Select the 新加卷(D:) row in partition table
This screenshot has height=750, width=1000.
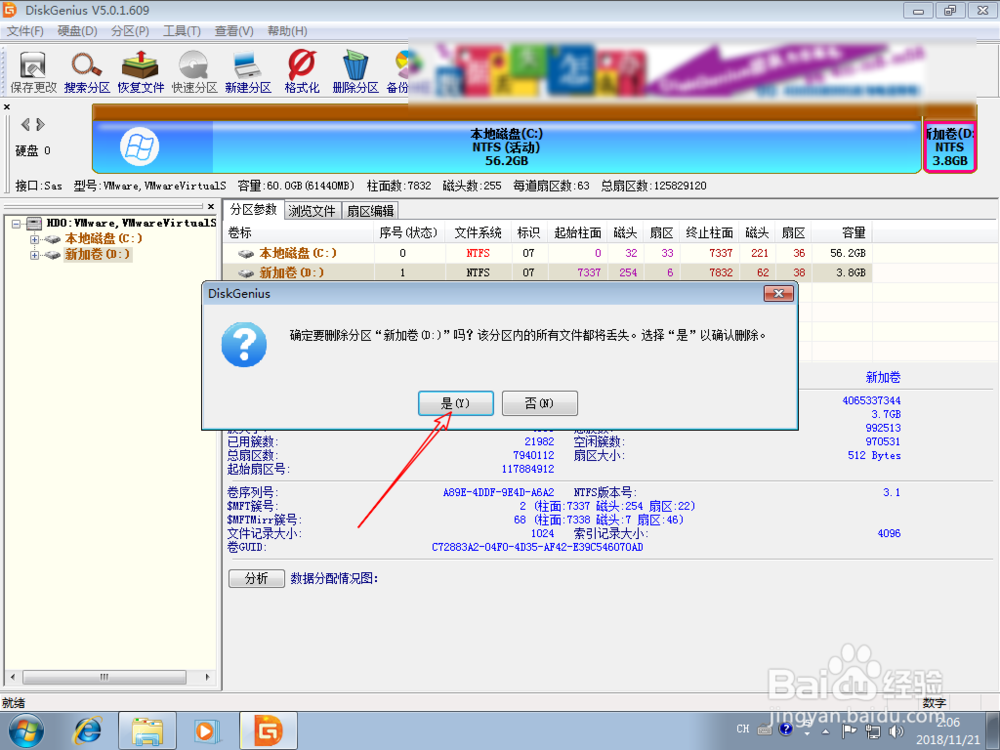[x=548, y=272]
